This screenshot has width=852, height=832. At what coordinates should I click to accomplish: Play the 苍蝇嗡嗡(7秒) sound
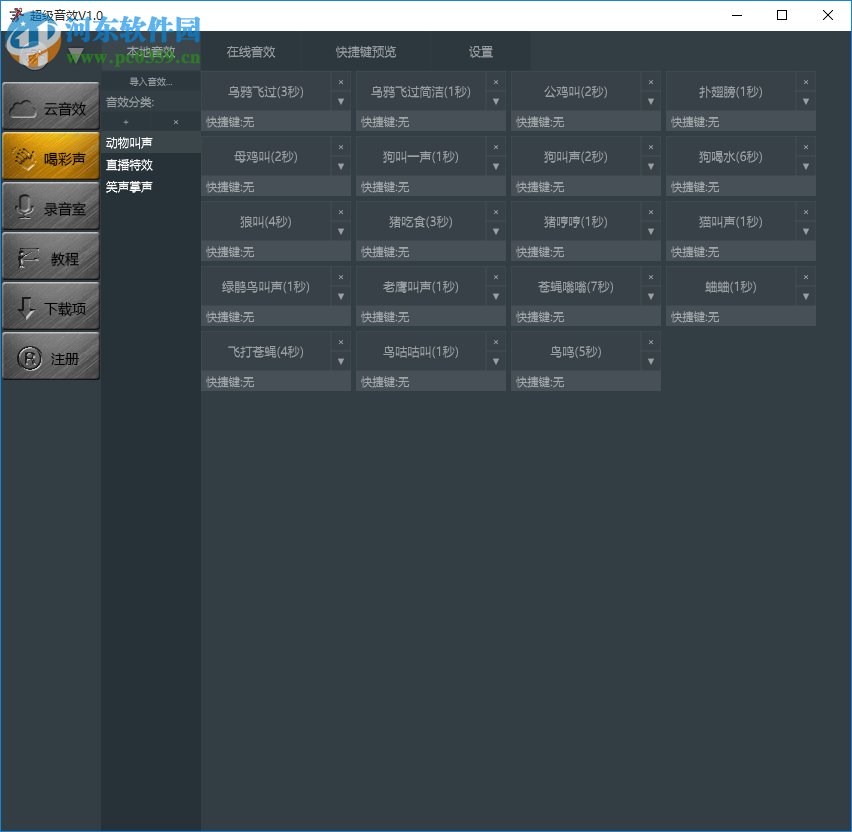tap(575, 286)
